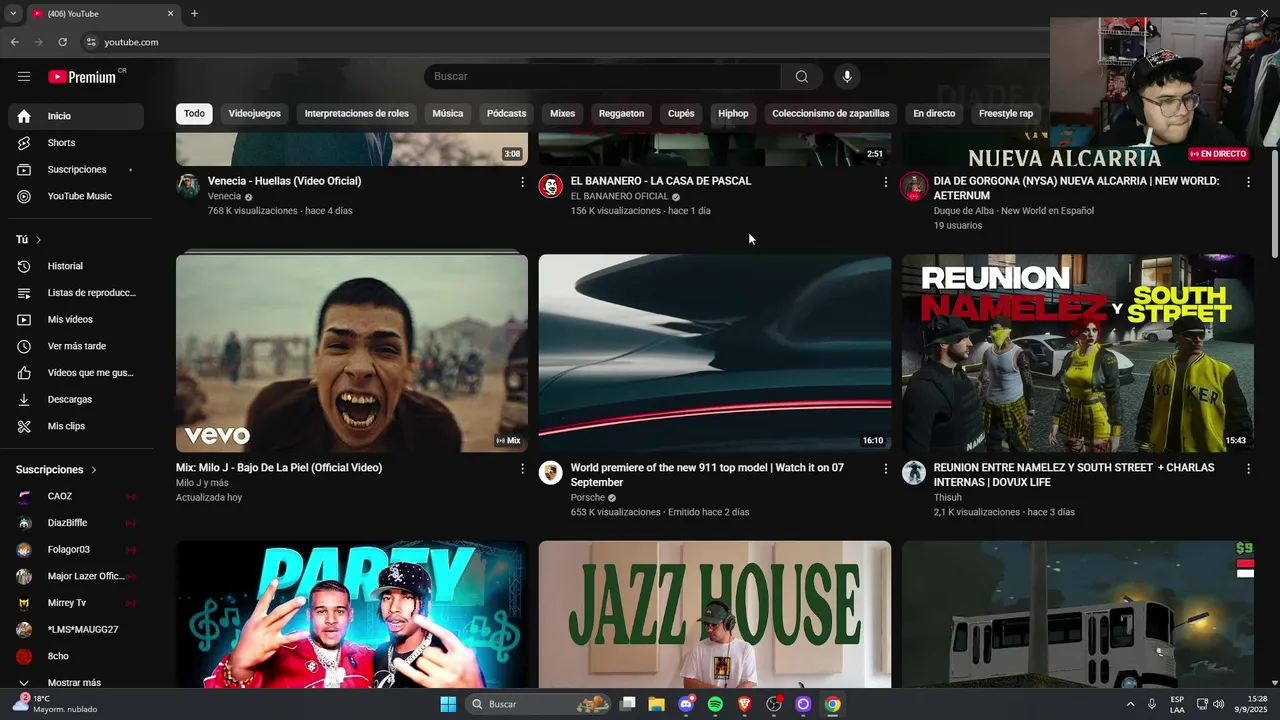Select the Interpretaciones de roles chip

pos(357,114)
